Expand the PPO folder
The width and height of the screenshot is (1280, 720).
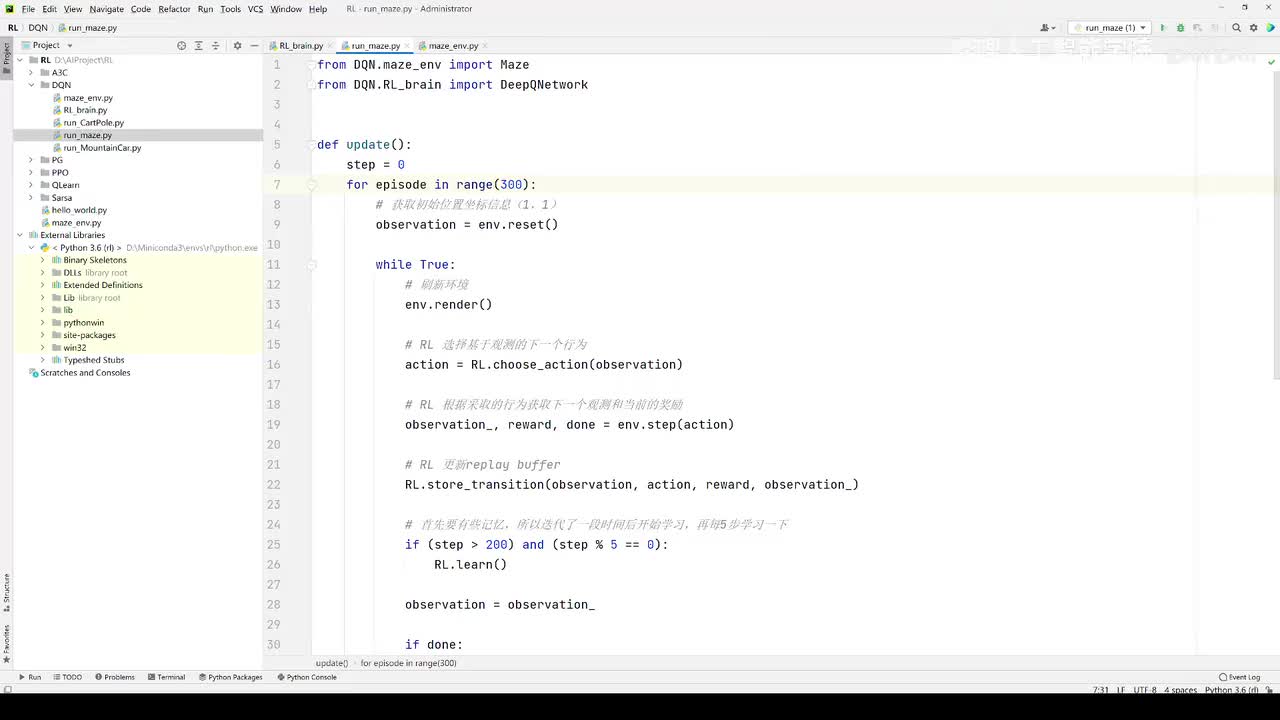pyautogui.click(x=31, y=173)
